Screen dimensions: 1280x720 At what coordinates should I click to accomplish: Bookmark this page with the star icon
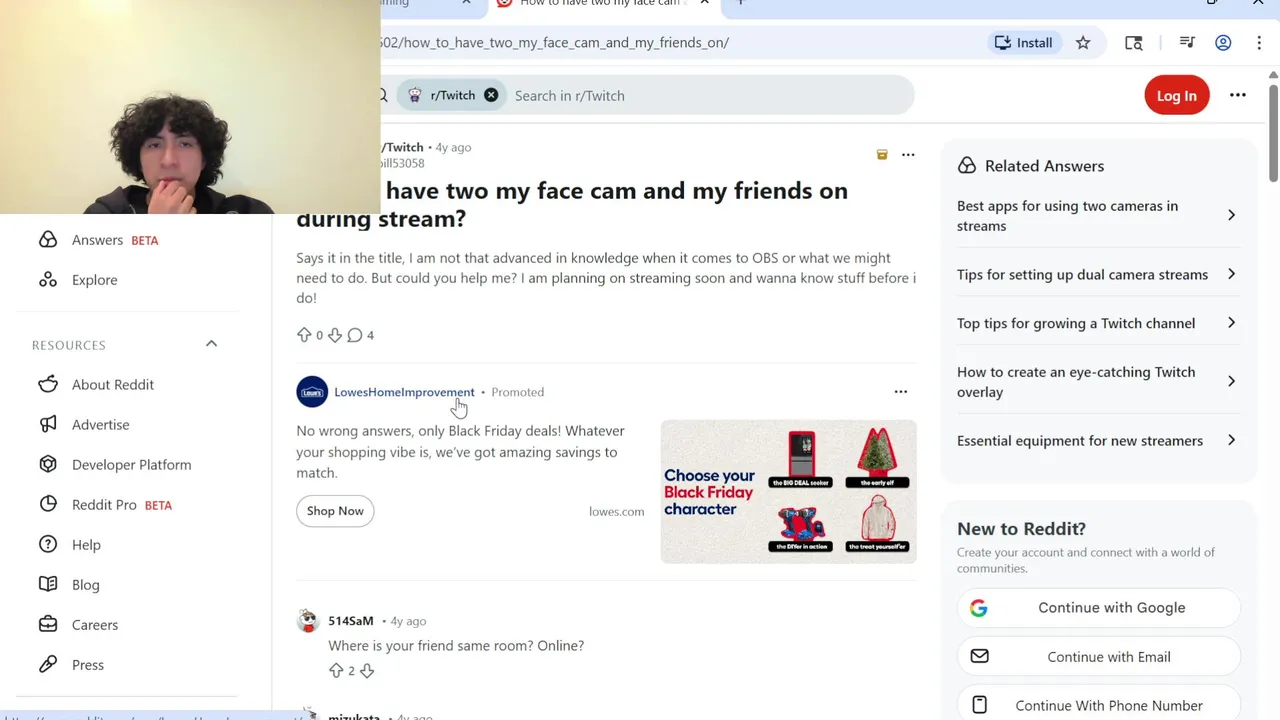(1083, 43)
